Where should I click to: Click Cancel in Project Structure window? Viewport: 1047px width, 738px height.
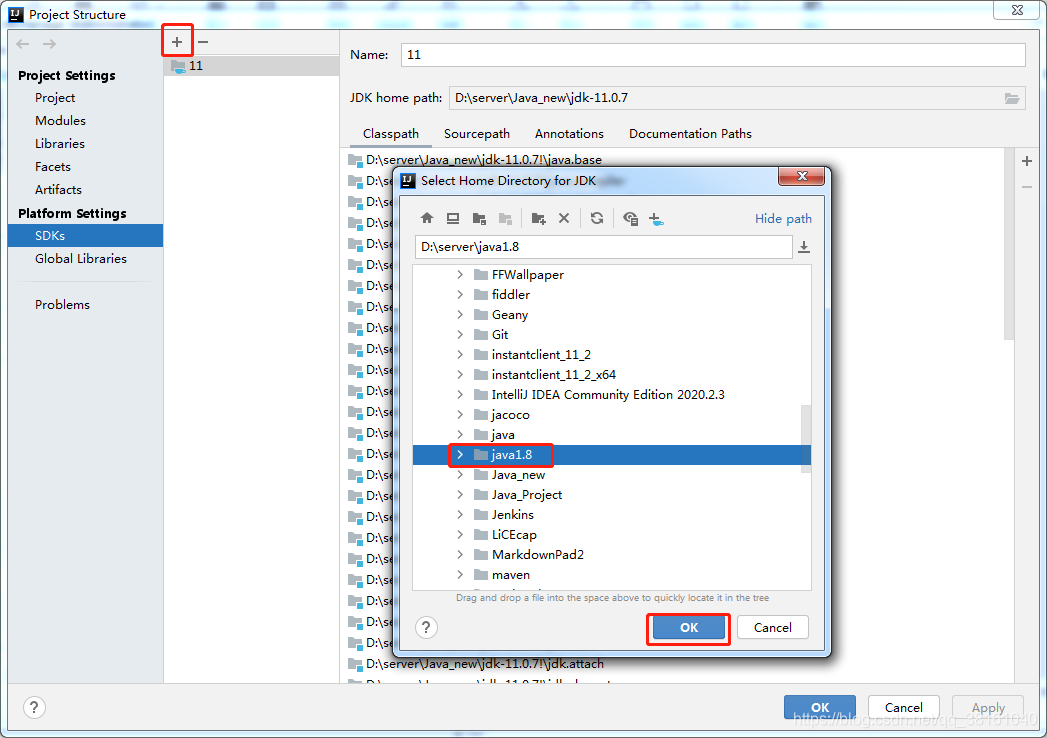coord(903,707)
